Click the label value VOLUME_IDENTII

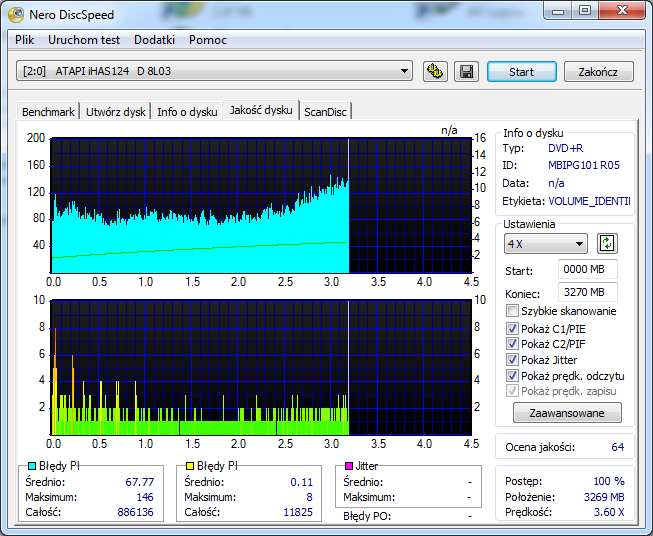pos(589,201)
